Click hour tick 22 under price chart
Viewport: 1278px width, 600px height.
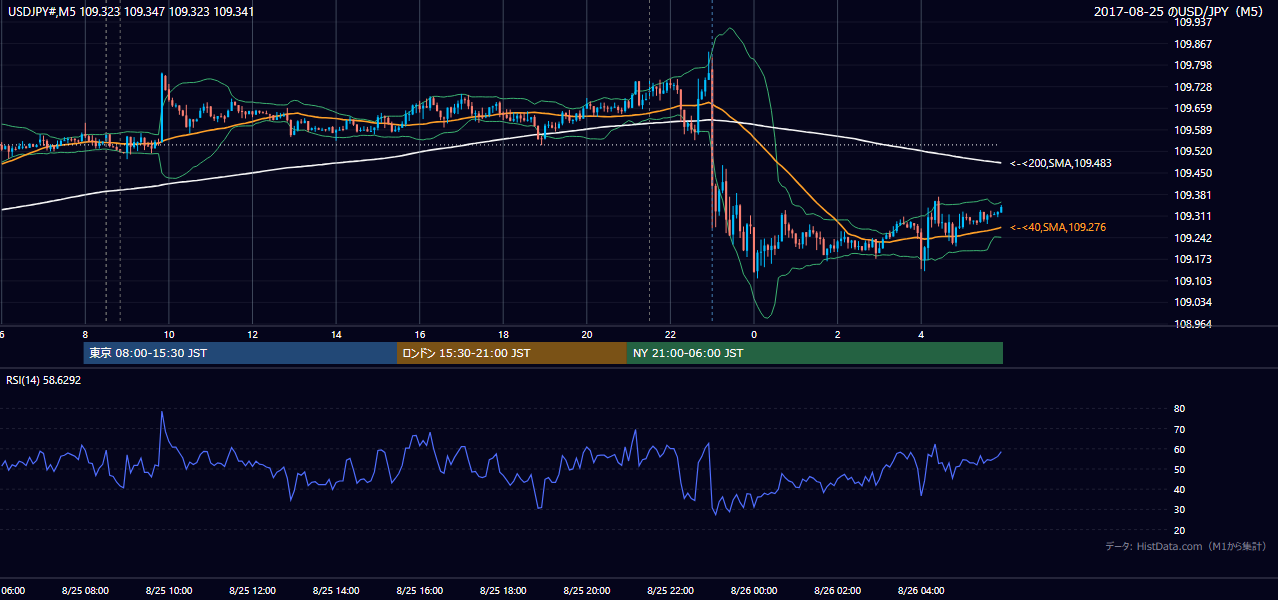click(x=670, y=334)
